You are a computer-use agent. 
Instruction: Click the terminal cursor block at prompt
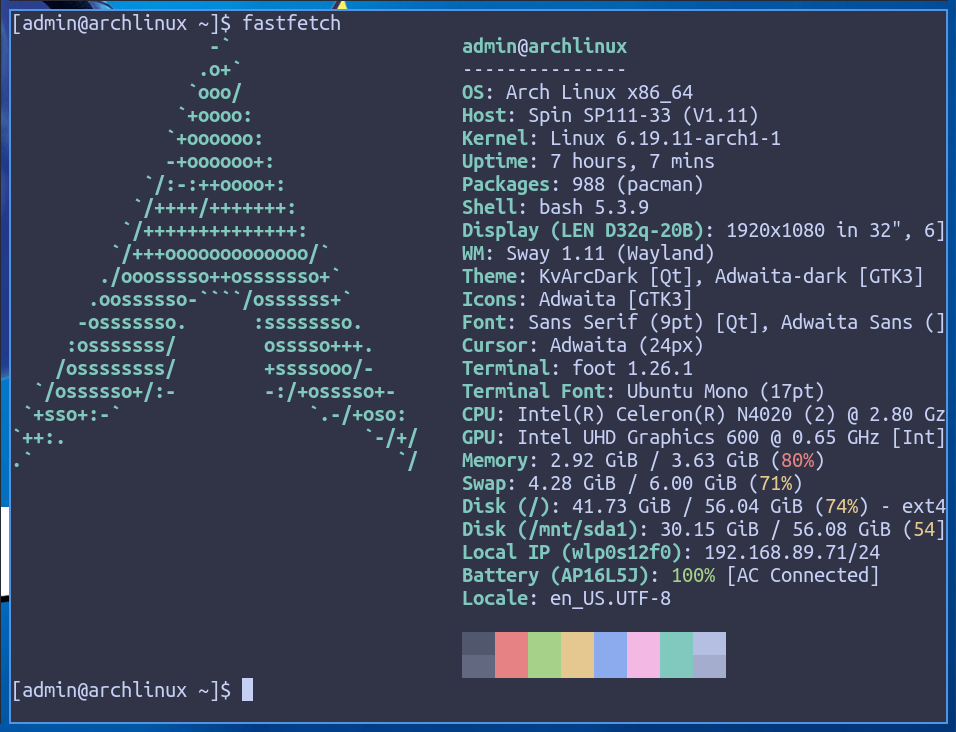coord(248,690)
